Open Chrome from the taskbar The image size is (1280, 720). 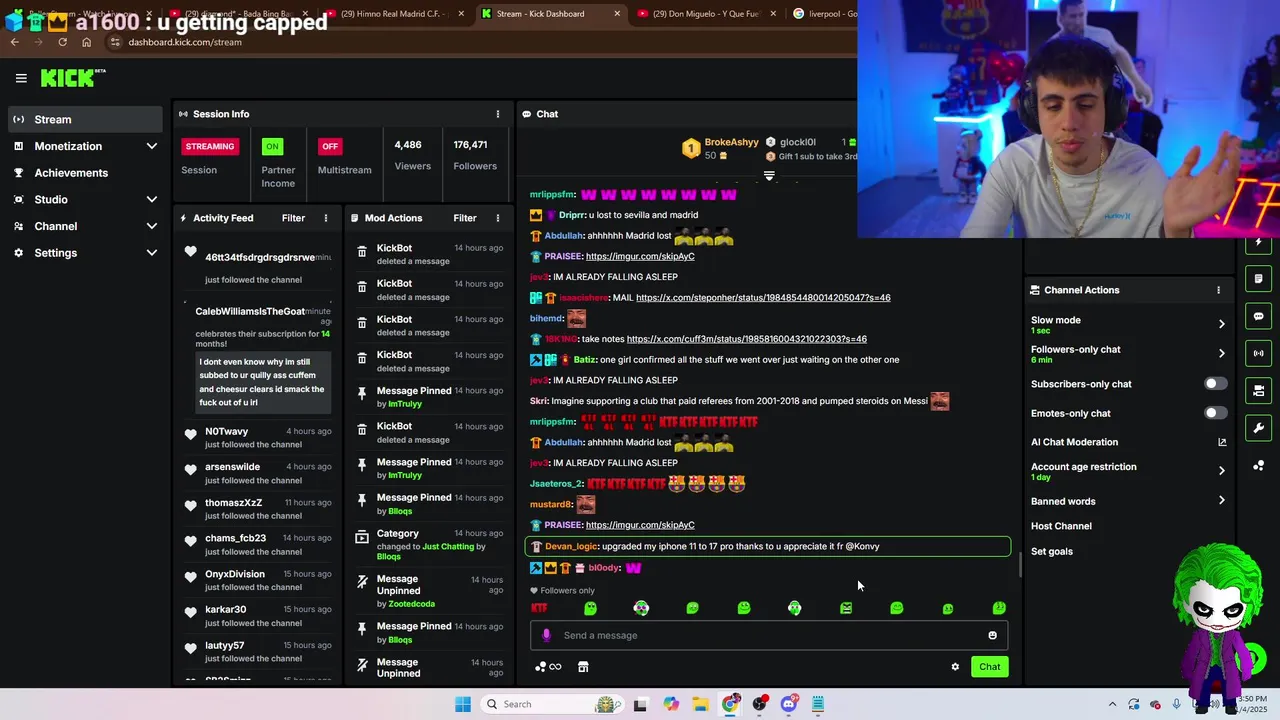[x=730, y=704]
